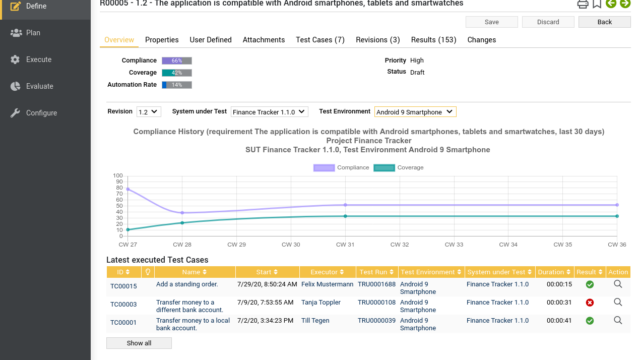Click CW 31 Compliance data point on chart
This screenshot has width=640, height=360.
click(345, 205)
